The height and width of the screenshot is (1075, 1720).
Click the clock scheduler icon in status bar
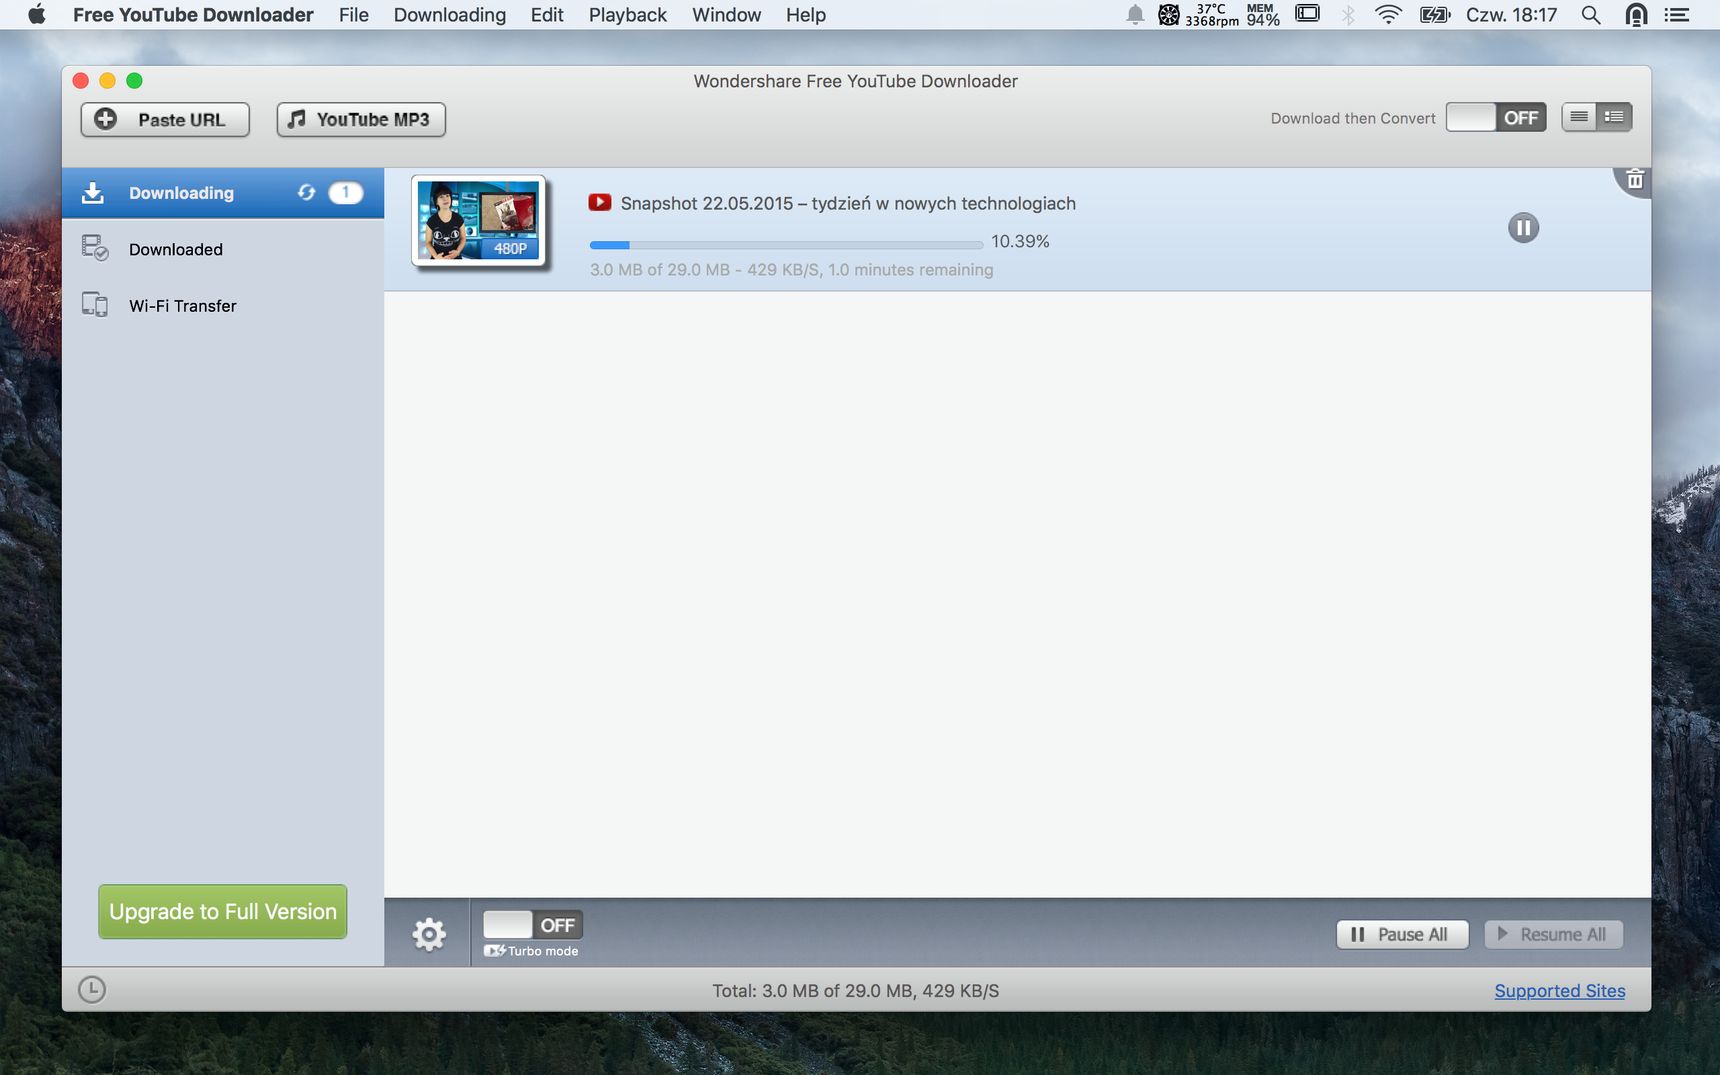pos(92,990)
